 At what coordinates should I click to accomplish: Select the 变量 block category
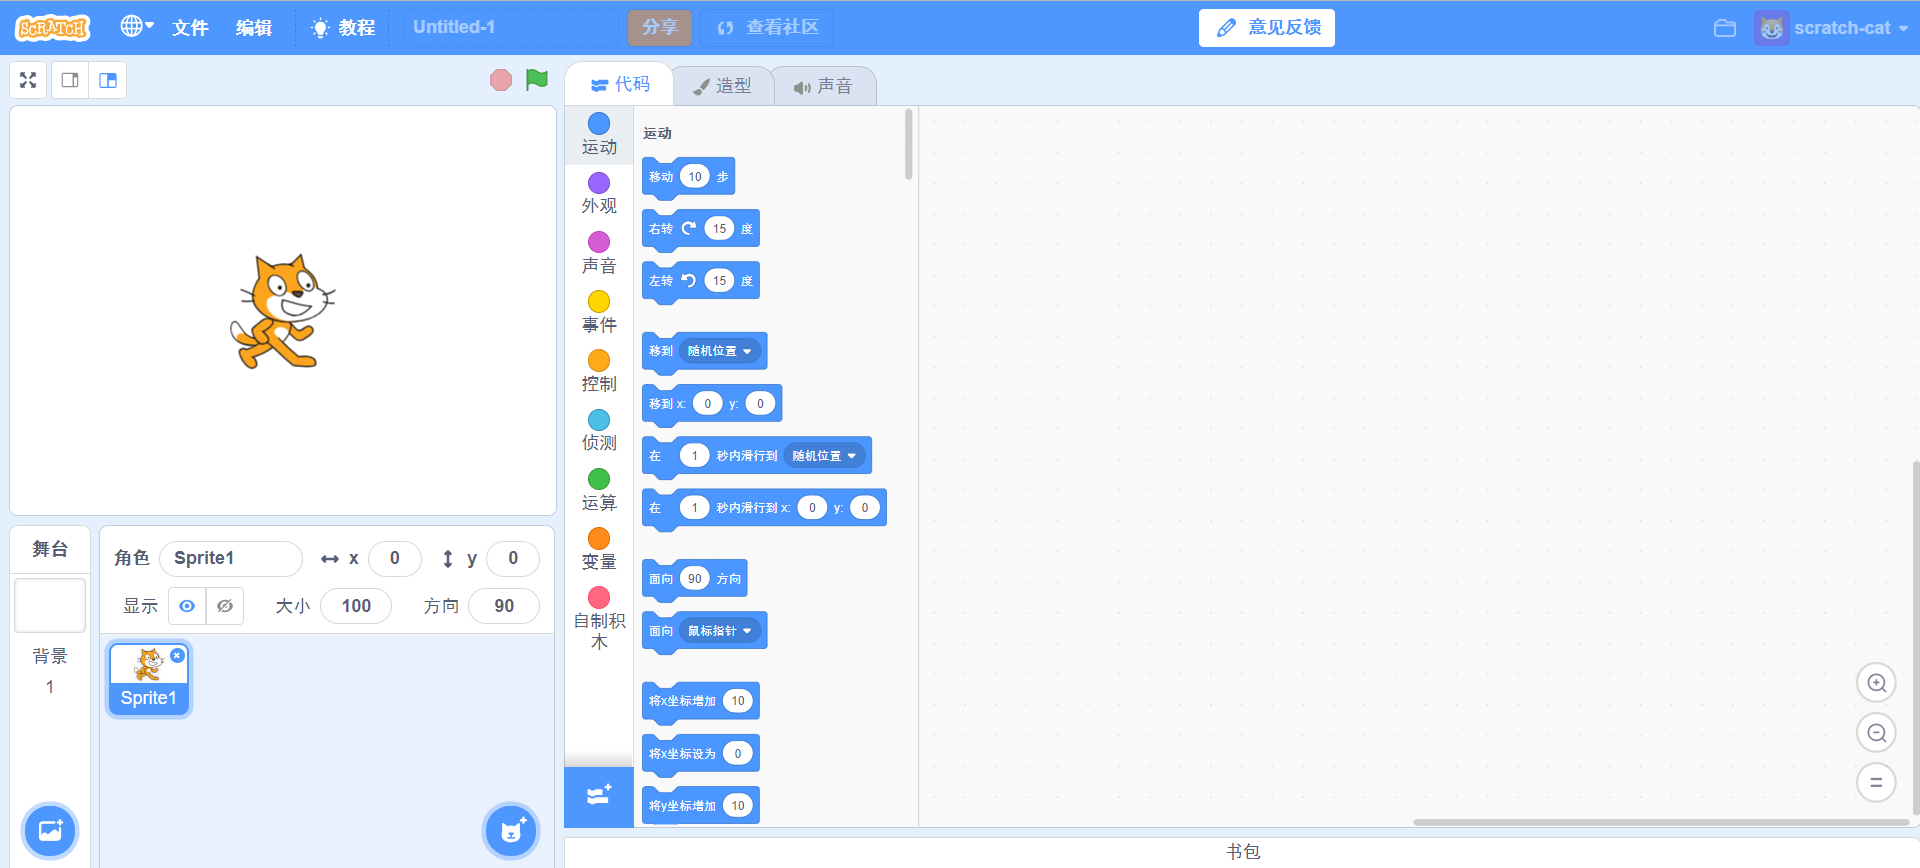pos(599,549)
